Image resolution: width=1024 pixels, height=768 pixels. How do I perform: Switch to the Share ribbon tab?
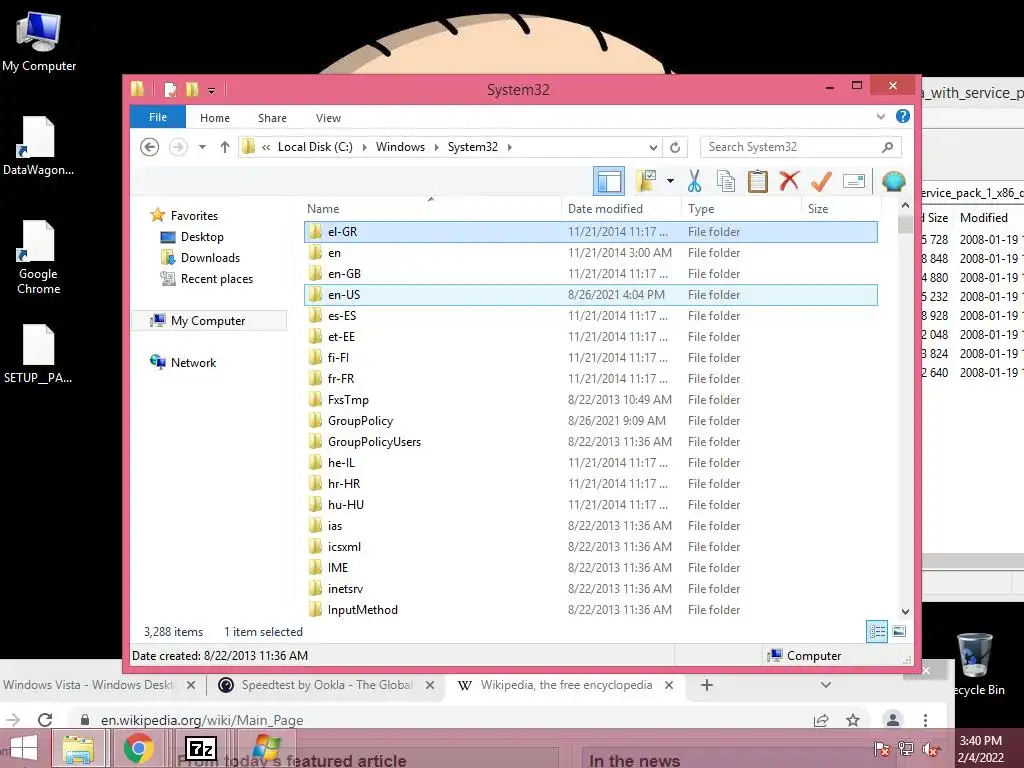[x=272, y=118]
